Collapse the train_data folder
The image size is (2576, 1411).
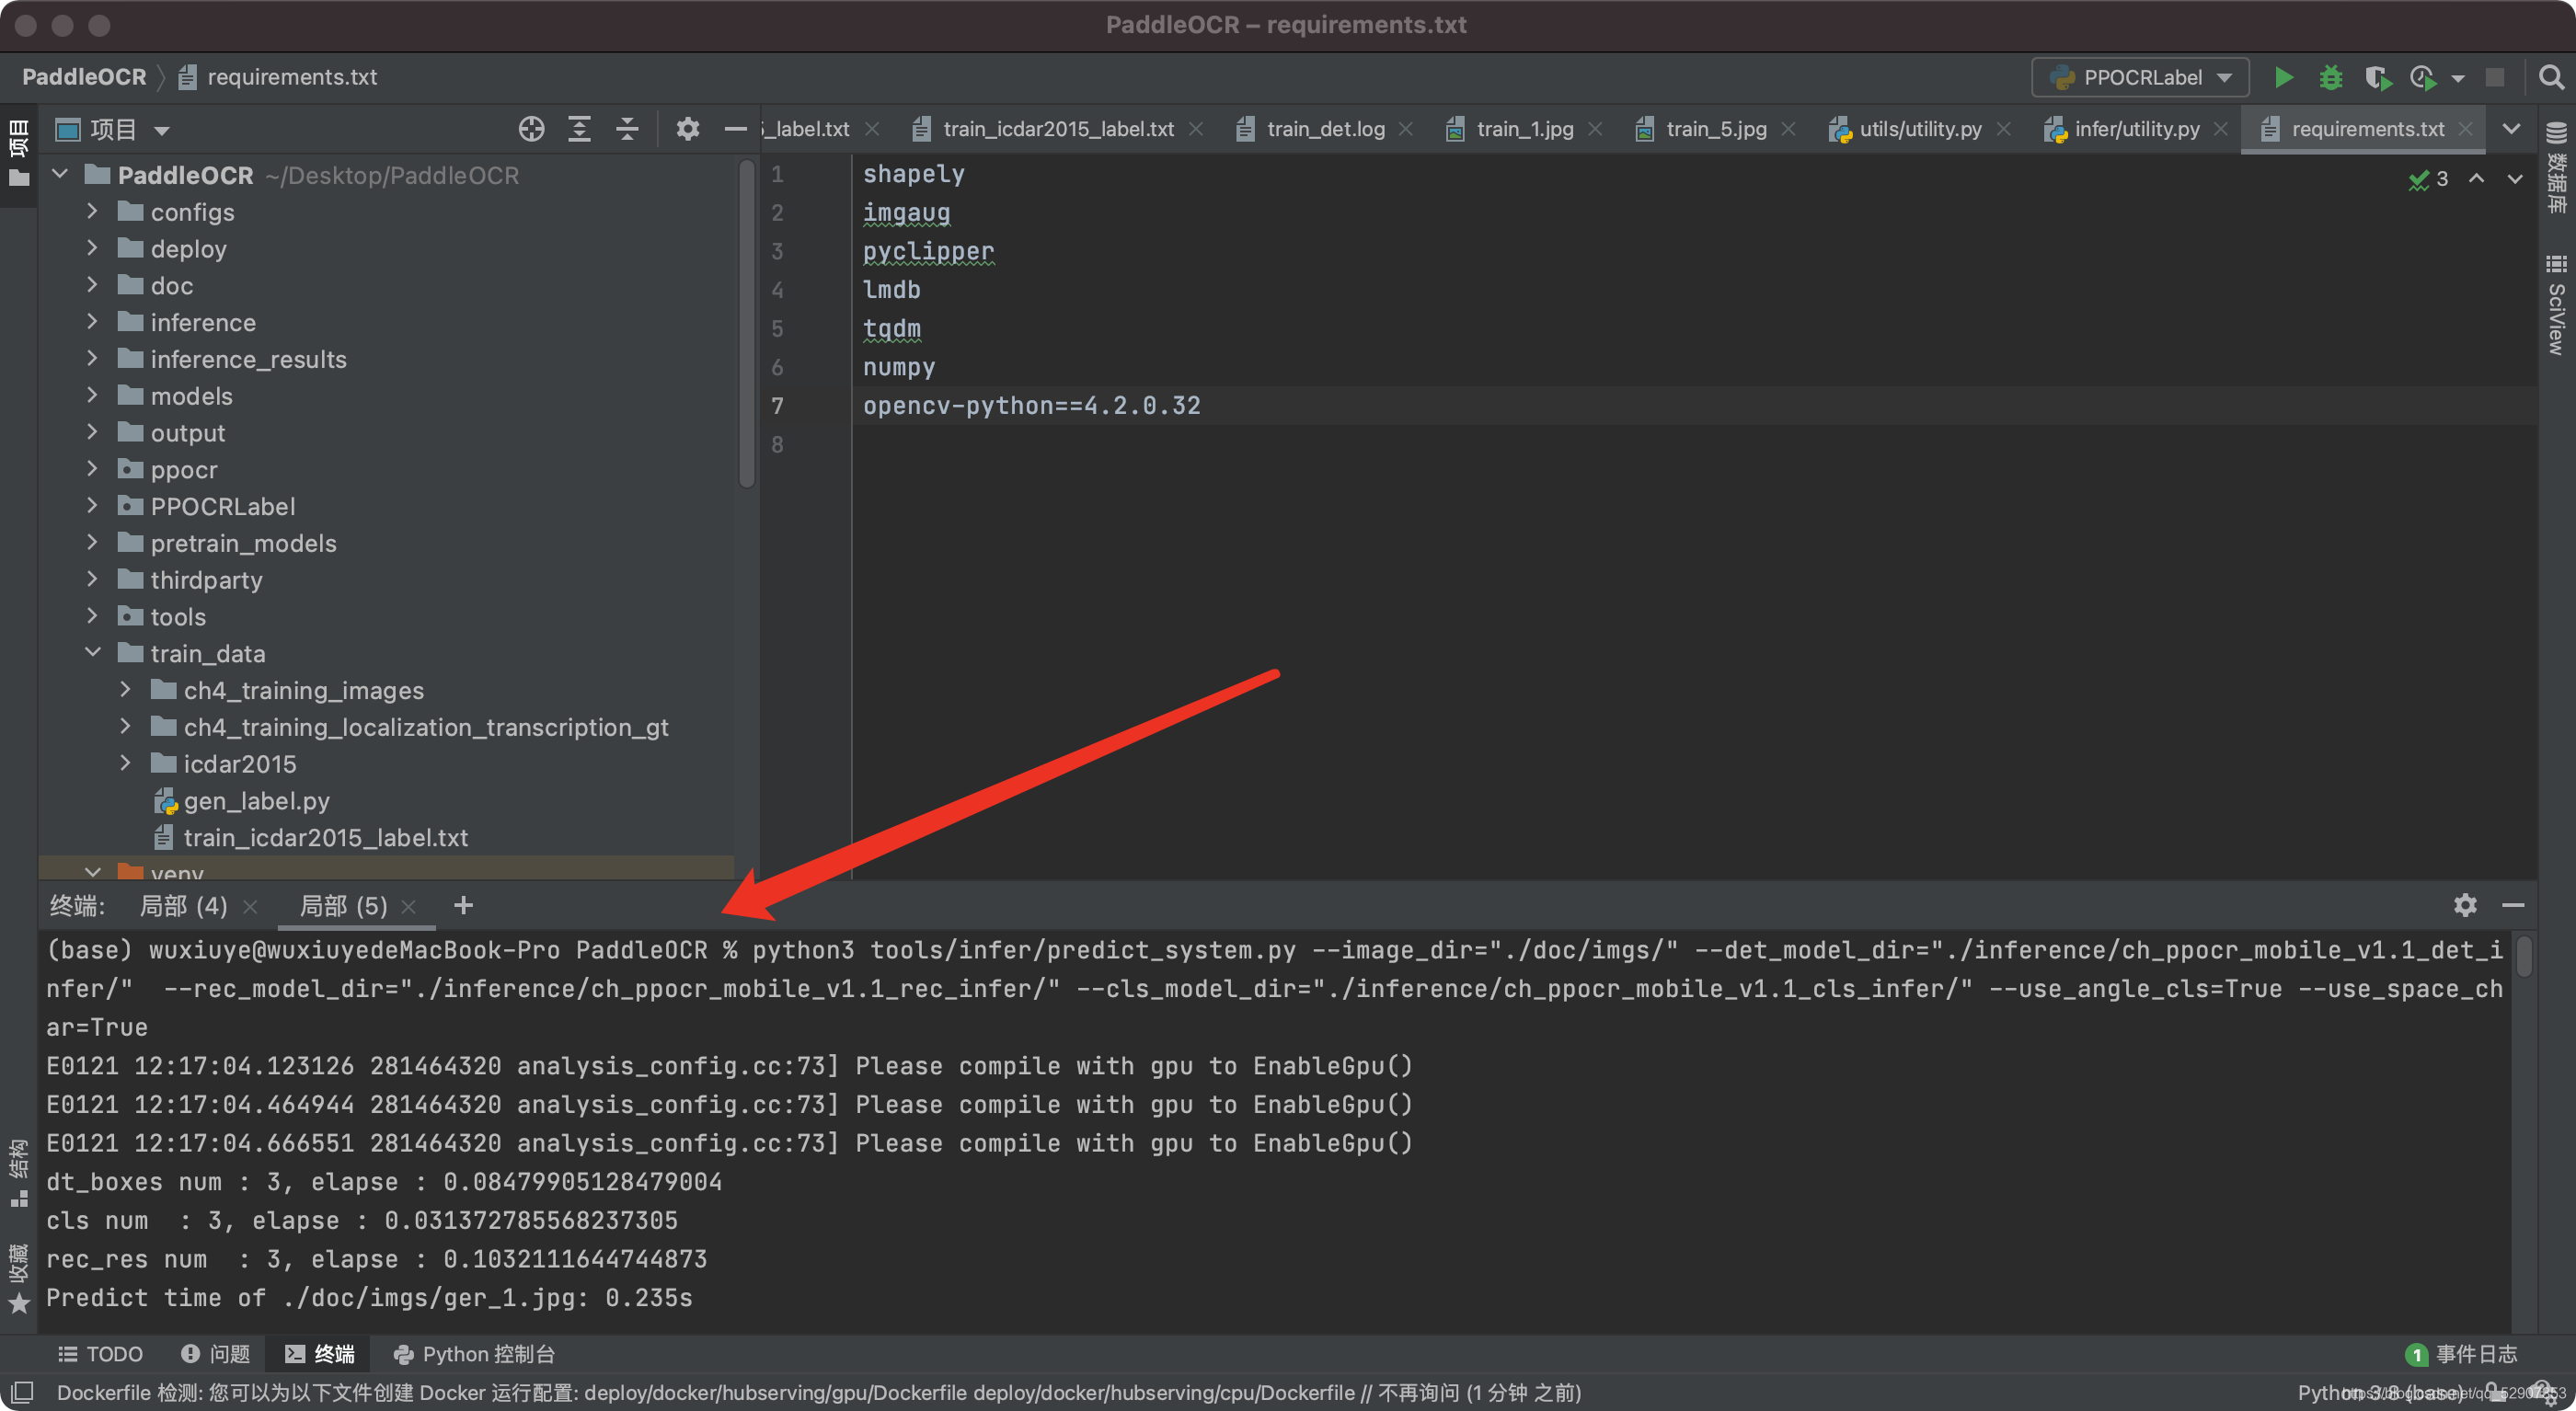click(92, 653)
